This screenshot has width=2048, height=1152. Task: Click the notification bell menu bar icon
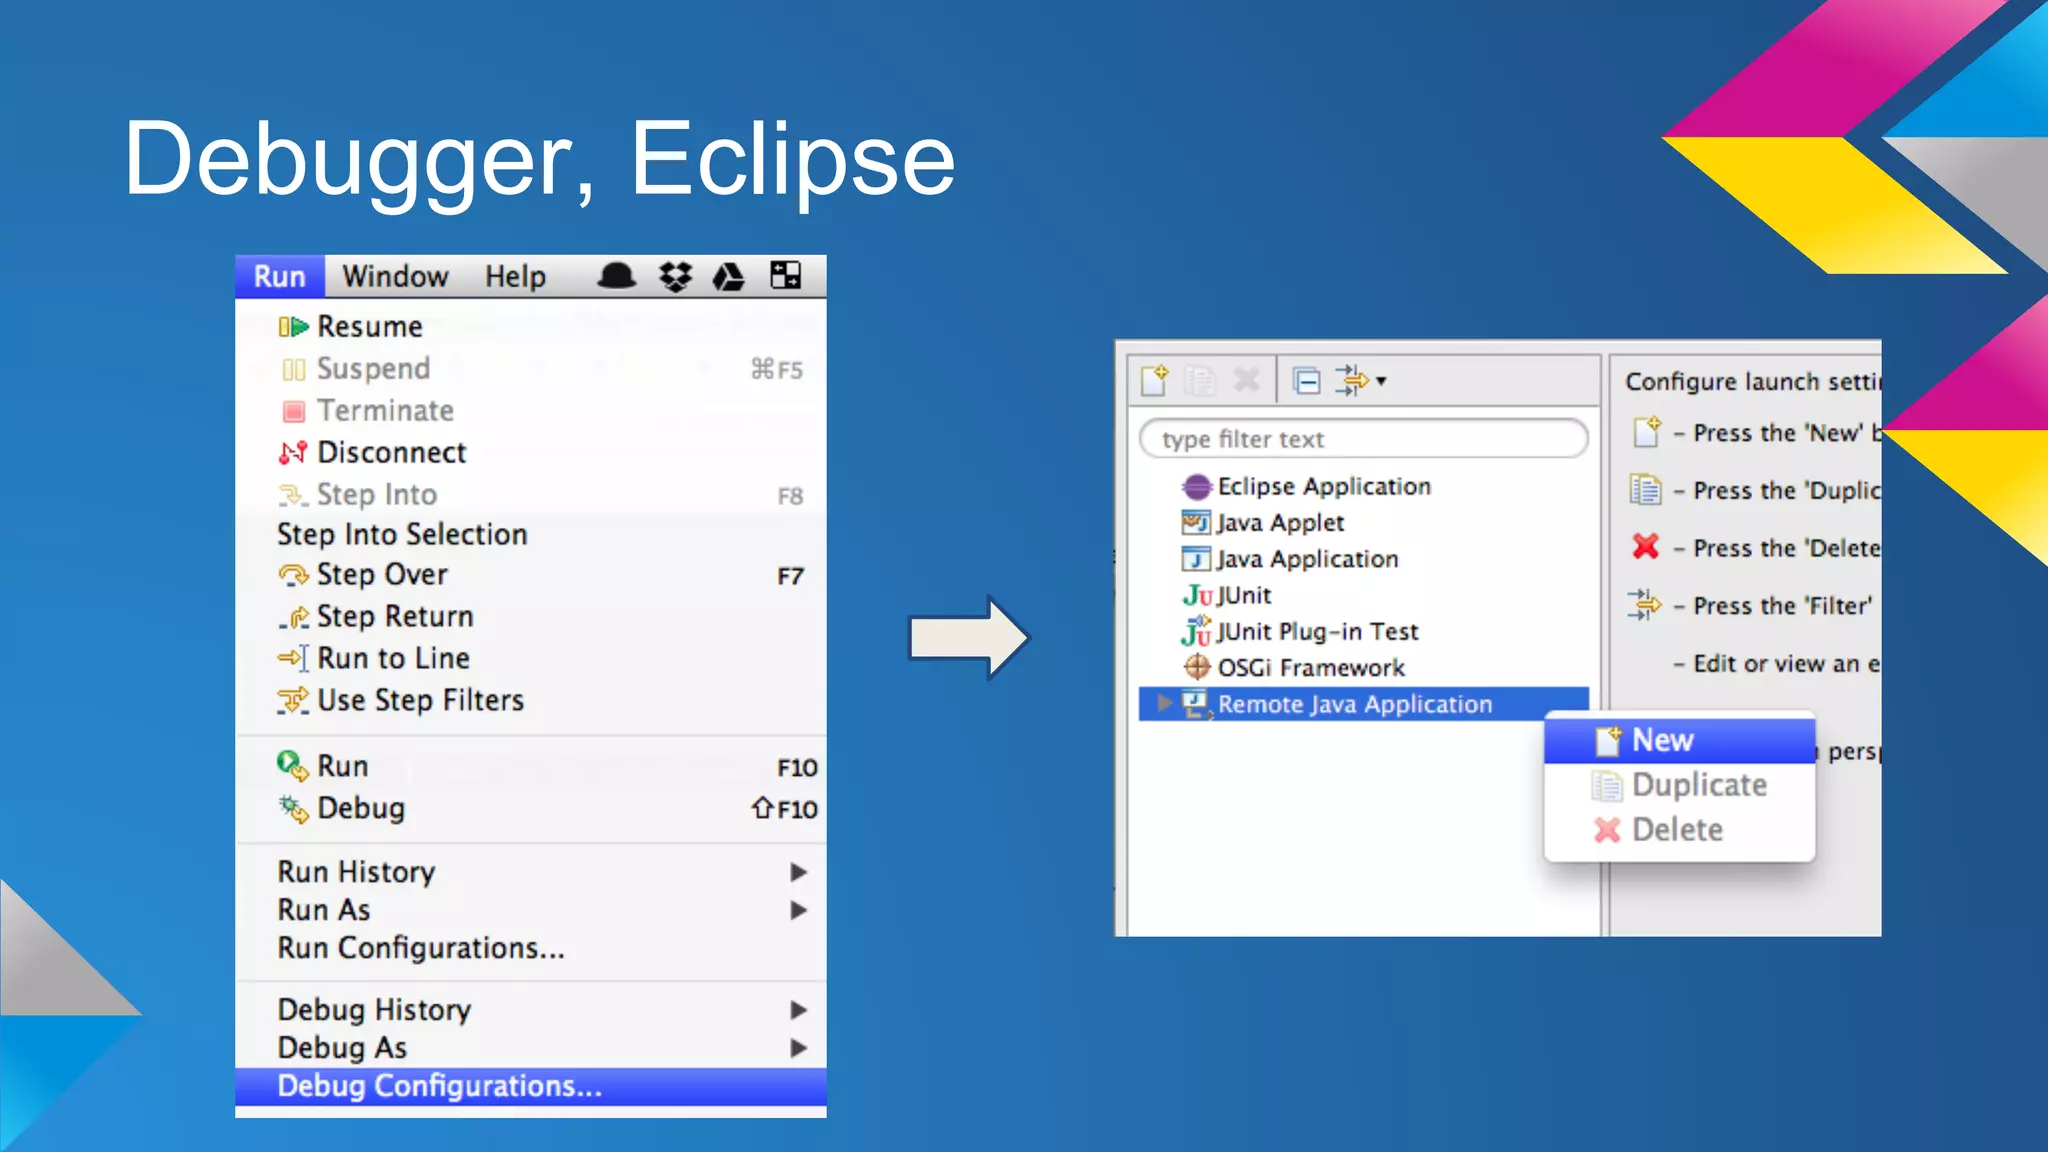pos(617,276)
